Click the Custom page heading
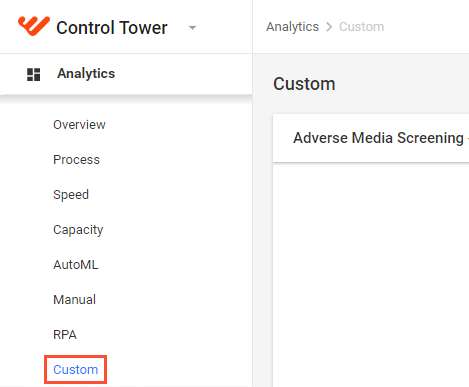469x387 pixels. [304, 84]
